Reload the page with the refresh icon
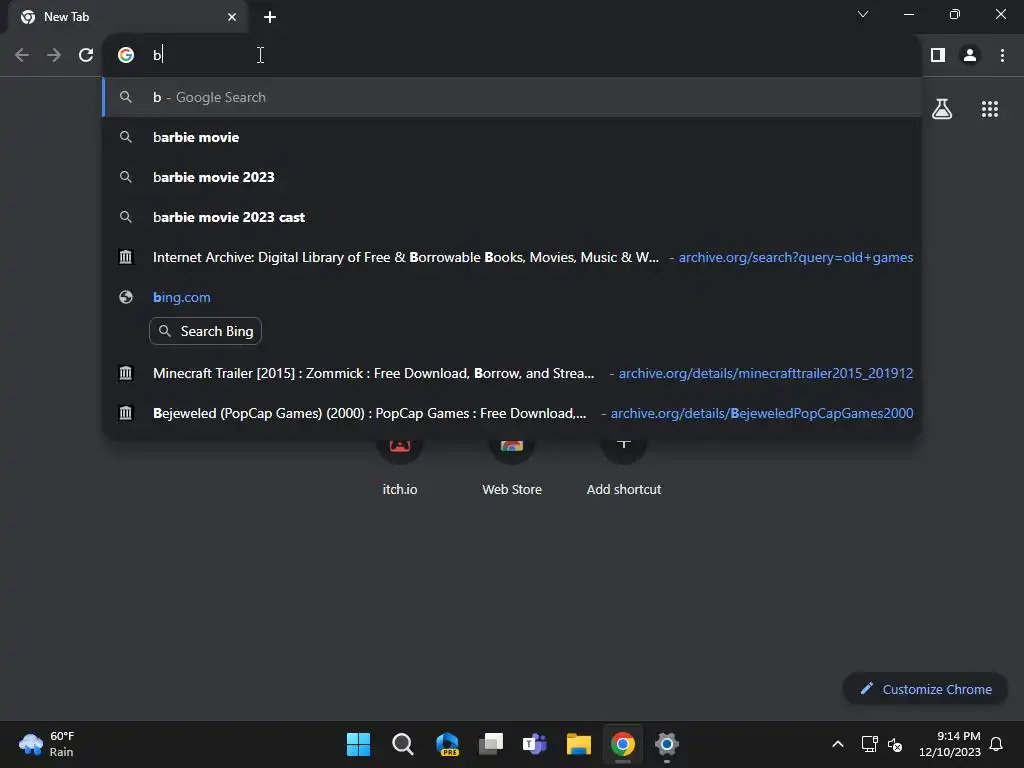Screen dimensions: 1024x768 (86, 55)
